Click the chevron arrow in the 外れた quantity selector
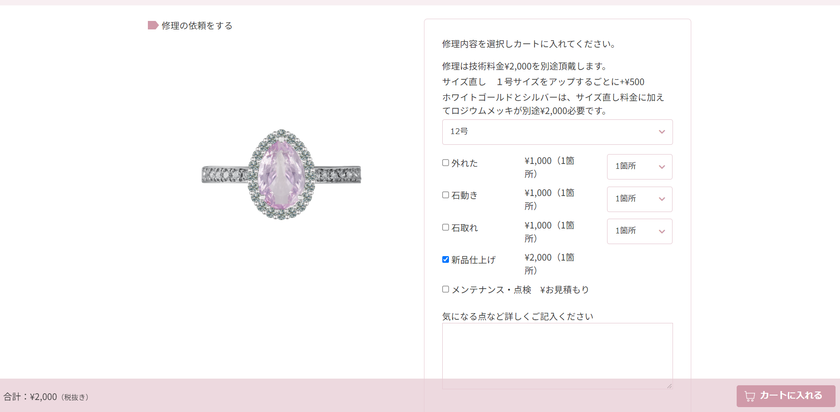Image resolution: width=840 pixels, height=412 pixels. tap(662, 167)
